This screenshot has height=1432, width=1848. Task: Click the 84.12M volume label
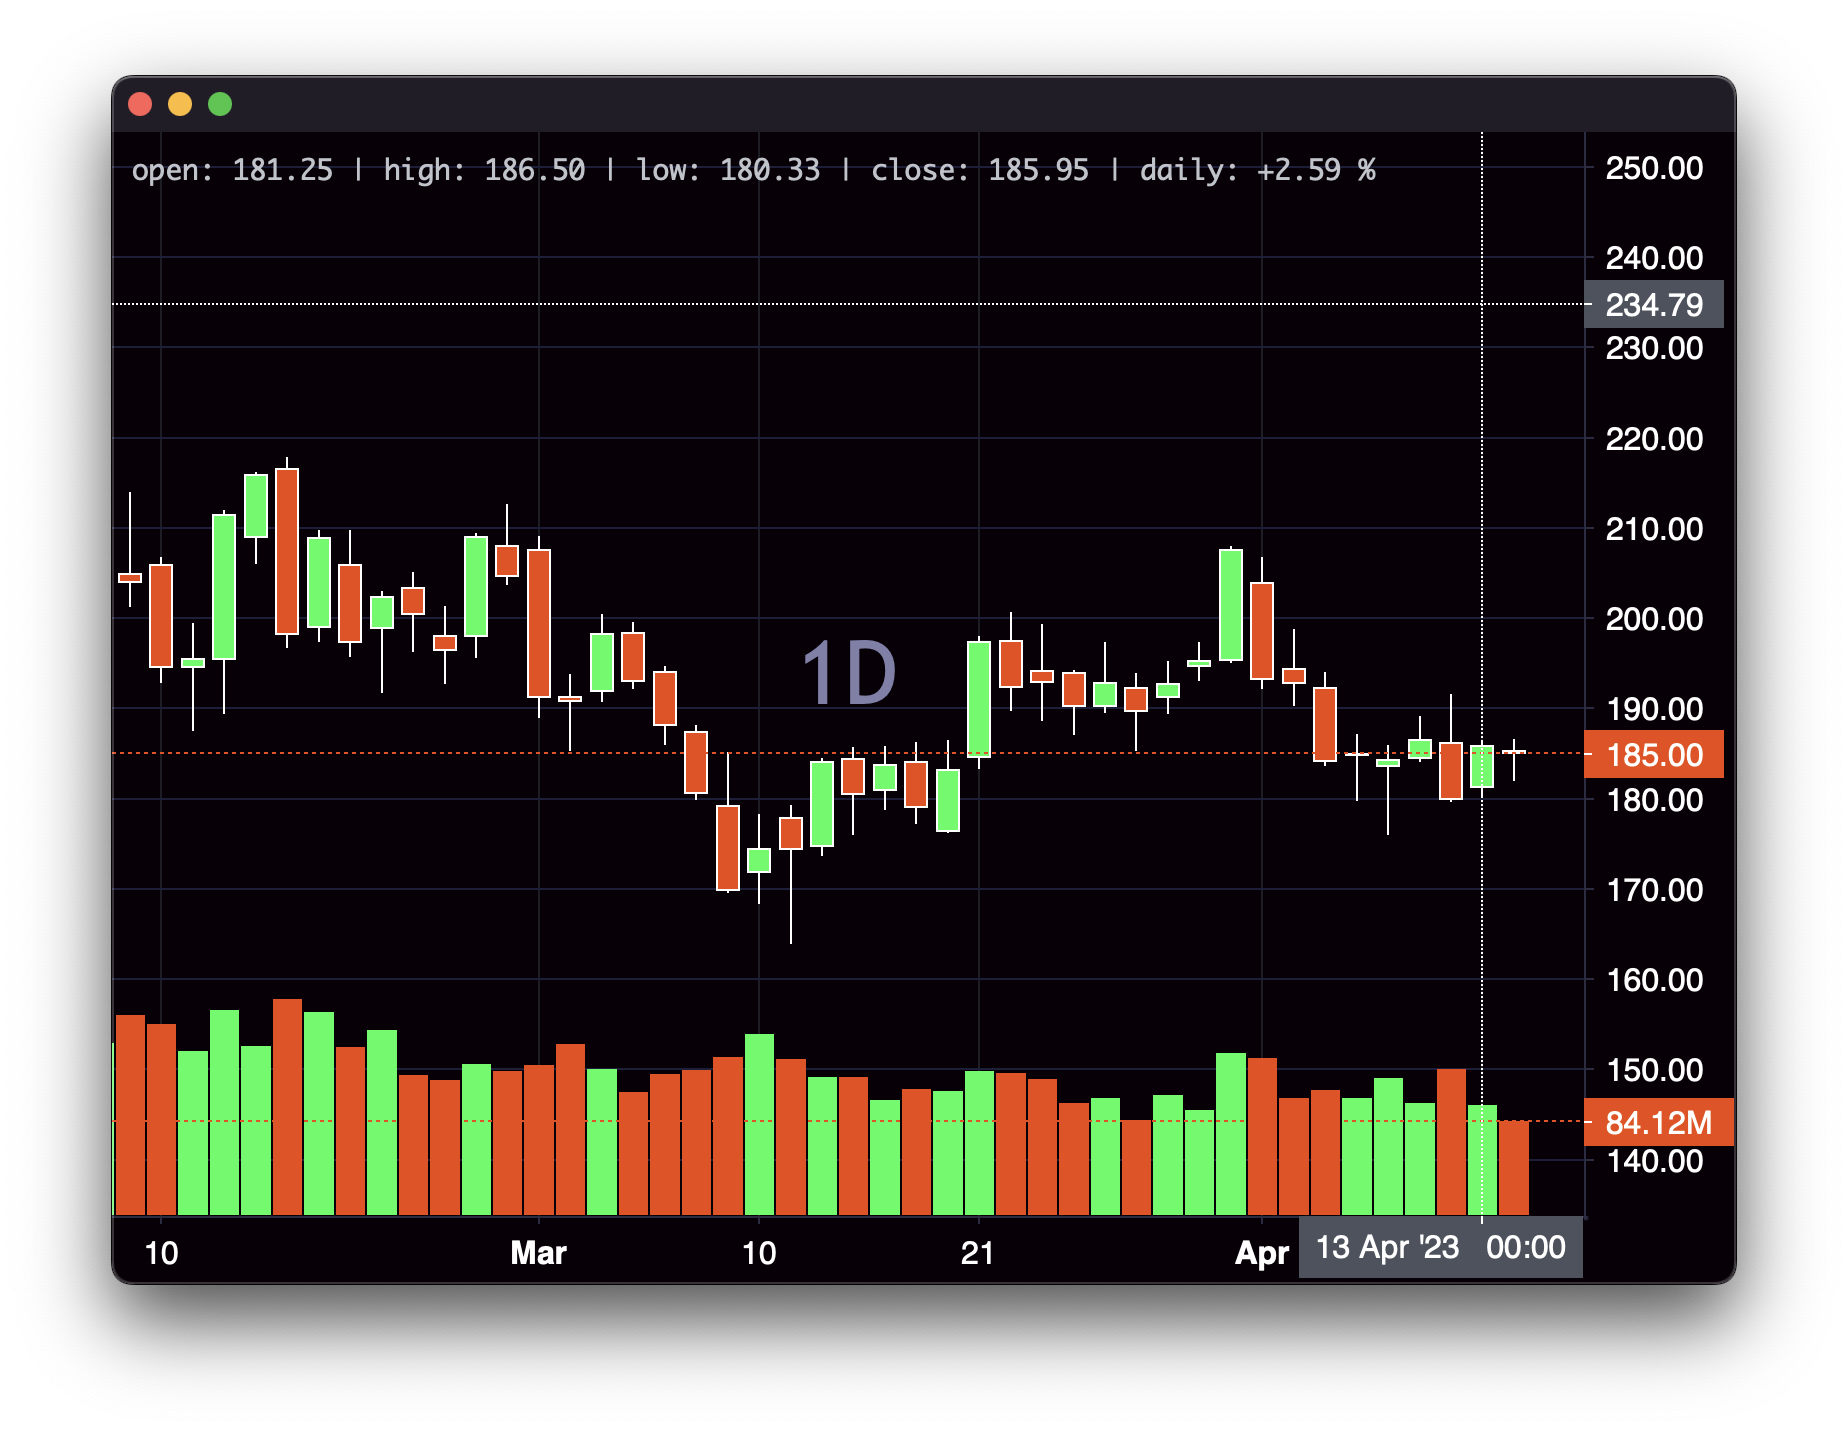coord(1658,1122)
